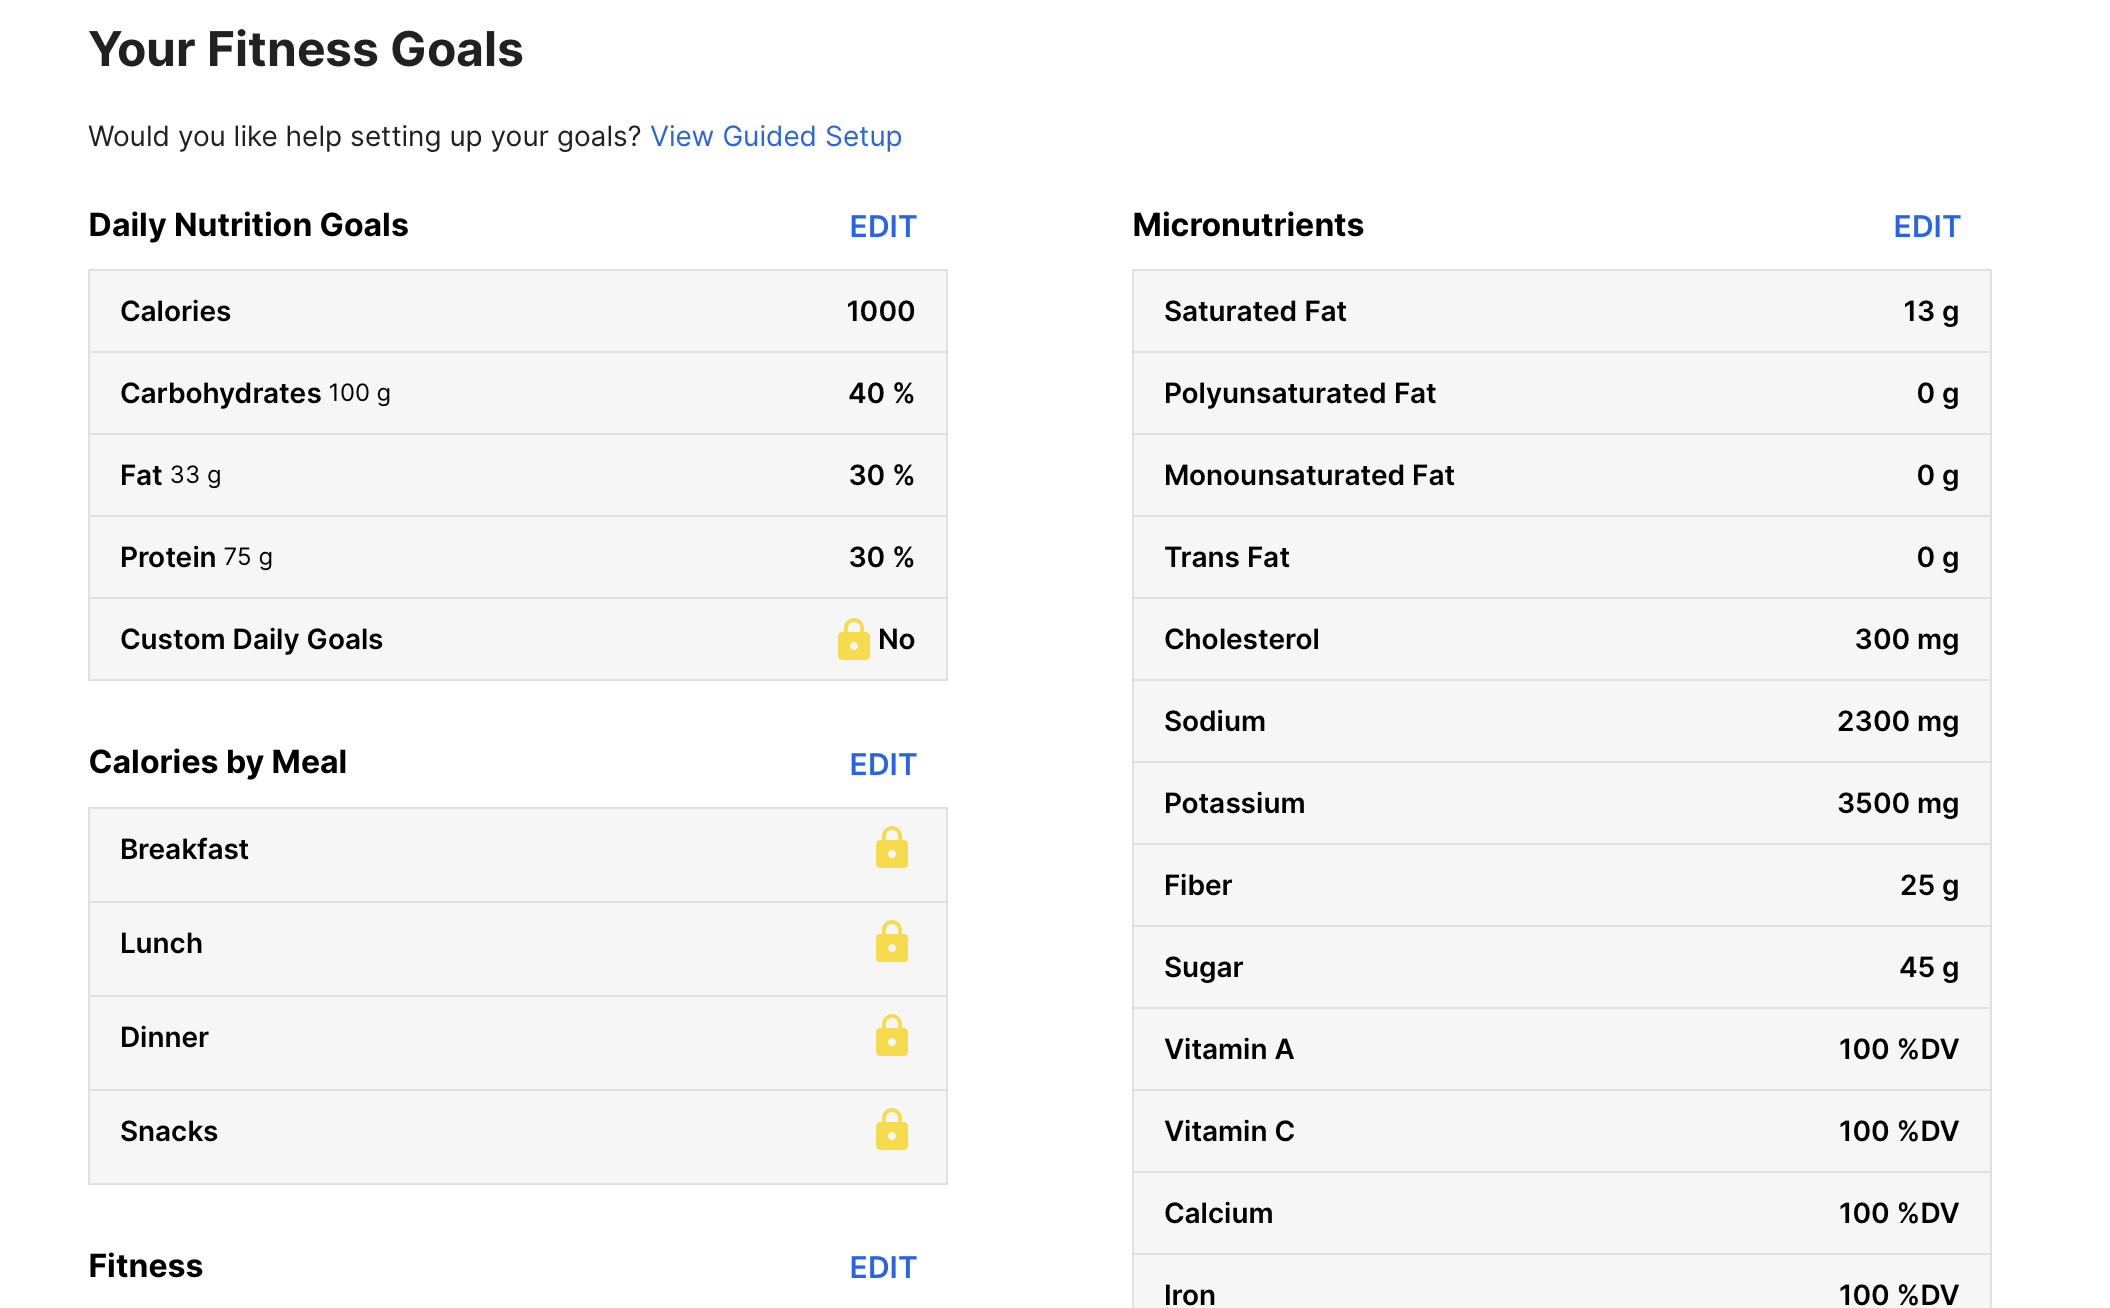This screenshot has height=1308, width=2110.
Task: Click the Vitamin C 100 %DV row
Action: pyautogui.click(x=1561, y=1131)
